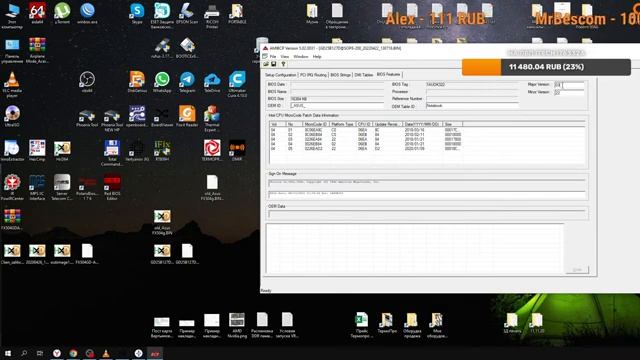640x360 pixels.
Task: Select the UltraISO desktop shortcut
Action: click(12, 117)
